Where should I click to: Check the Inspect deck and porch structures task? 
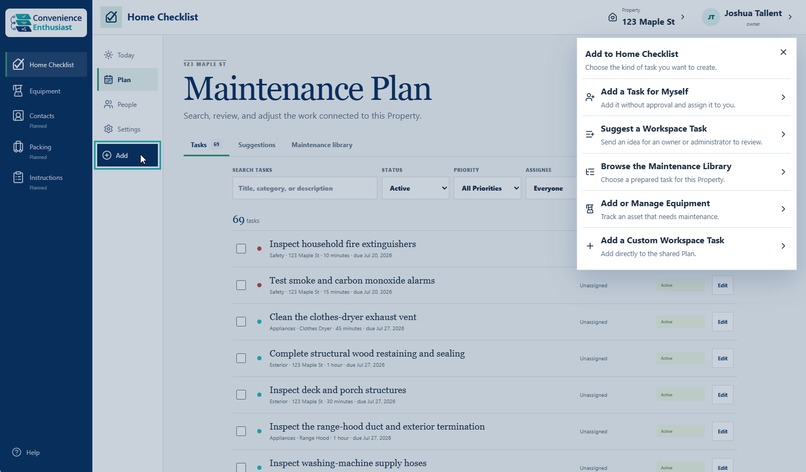pyautogui.click(x=241, y=394)
